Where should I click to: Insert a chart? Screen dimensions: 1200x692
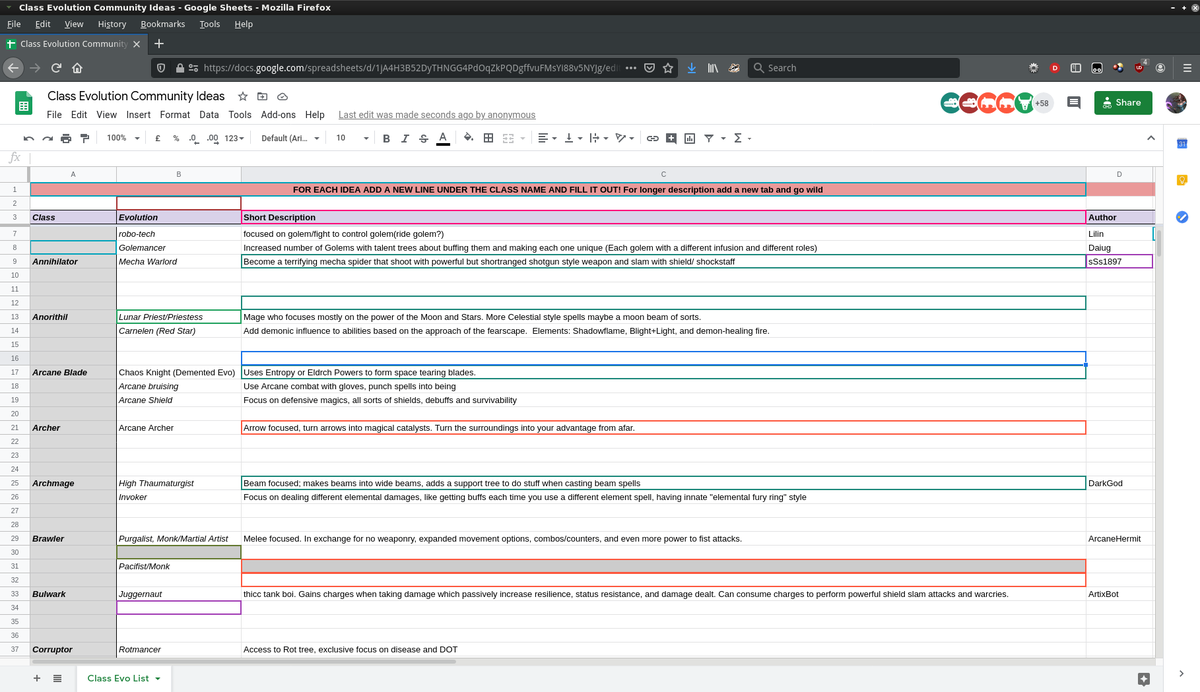click(x=690, y=138)
